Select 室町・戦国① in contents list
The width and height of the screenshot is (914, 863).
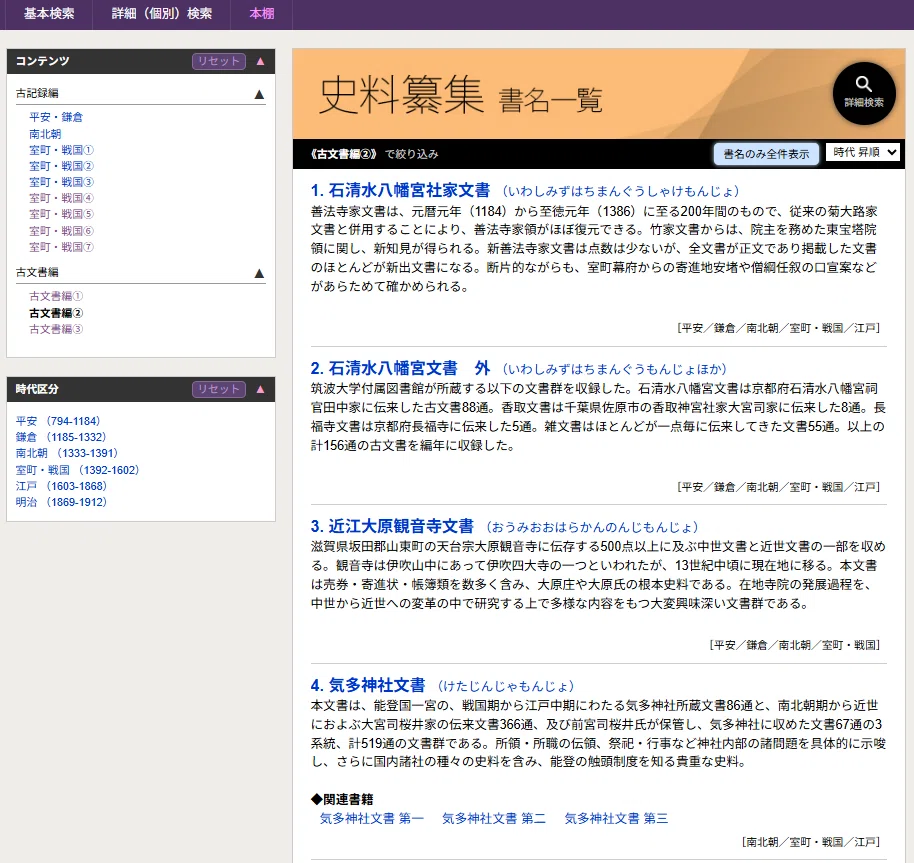tap(61, 150)
